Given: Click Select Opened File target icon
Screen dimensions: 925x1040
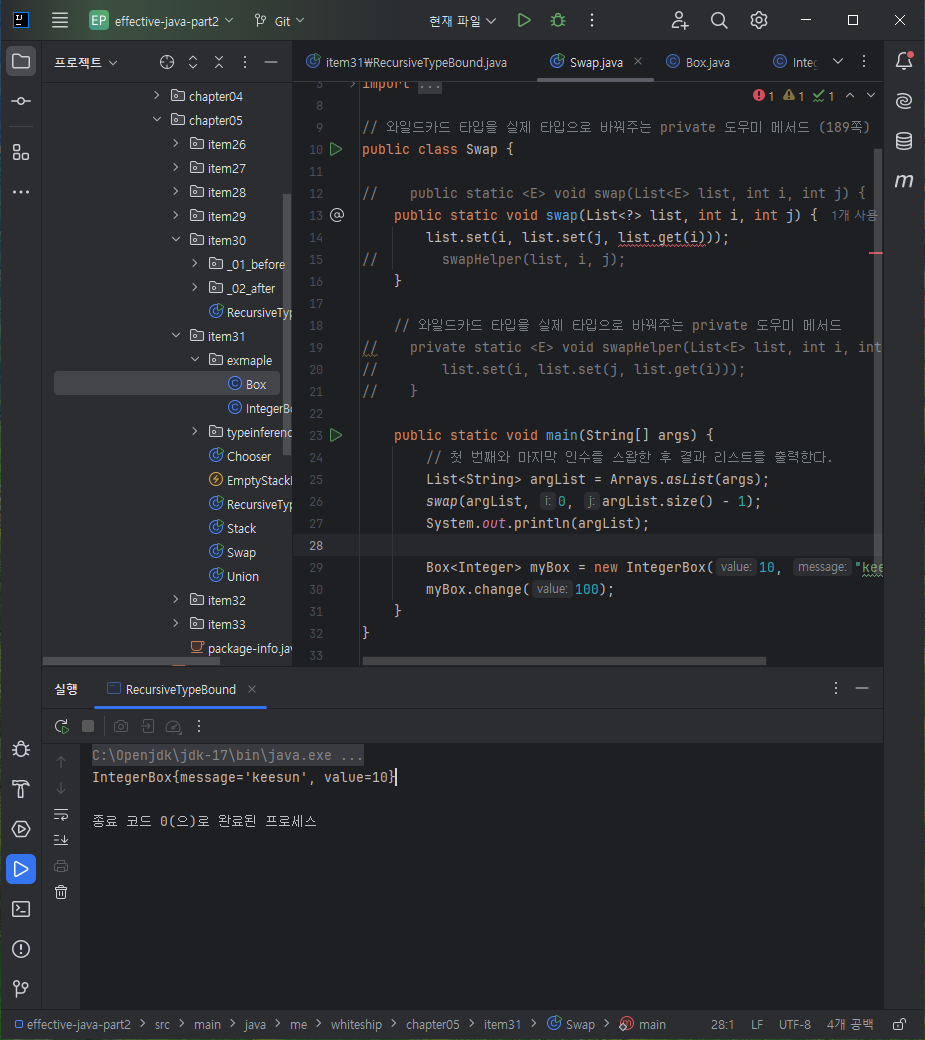Looking at the screenshot, I should [x=167, y=62].
